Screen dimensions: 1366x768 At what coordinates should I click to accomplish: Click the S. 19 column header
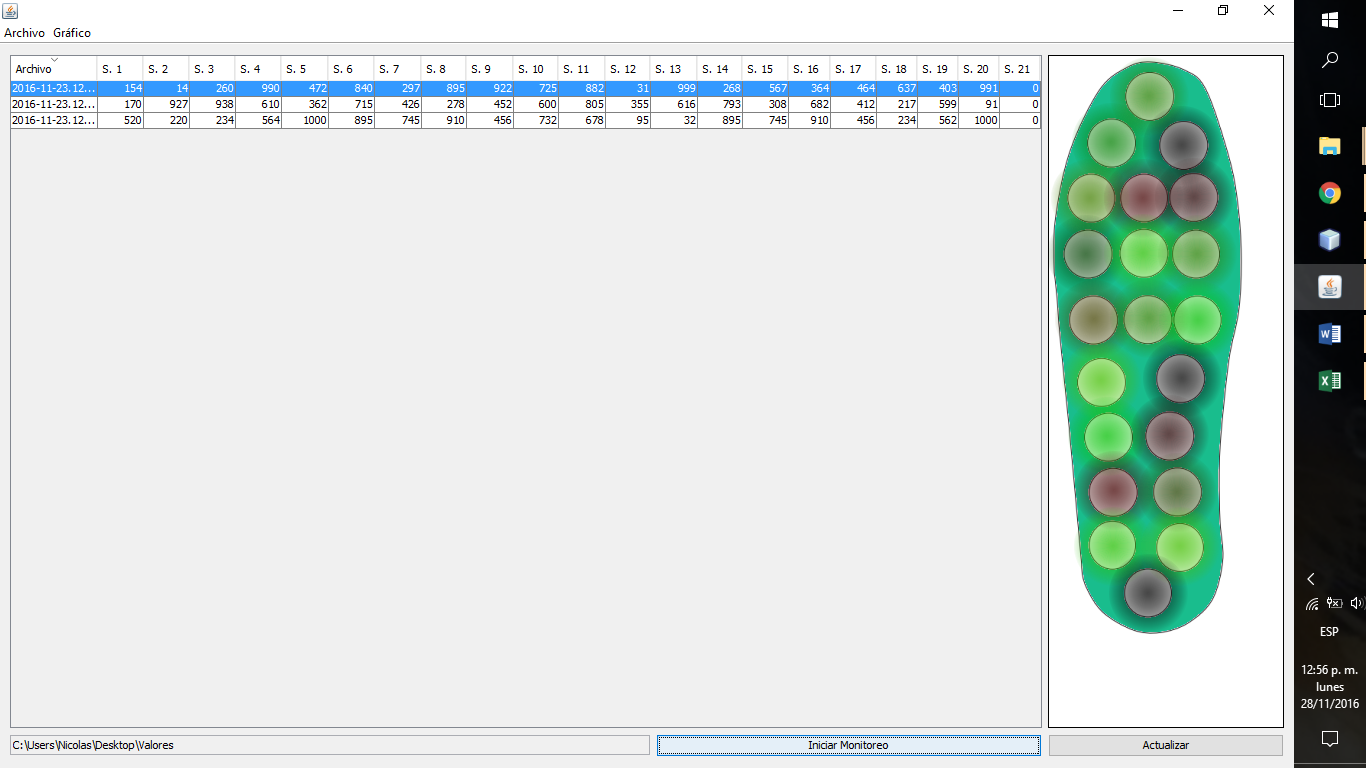937,69
